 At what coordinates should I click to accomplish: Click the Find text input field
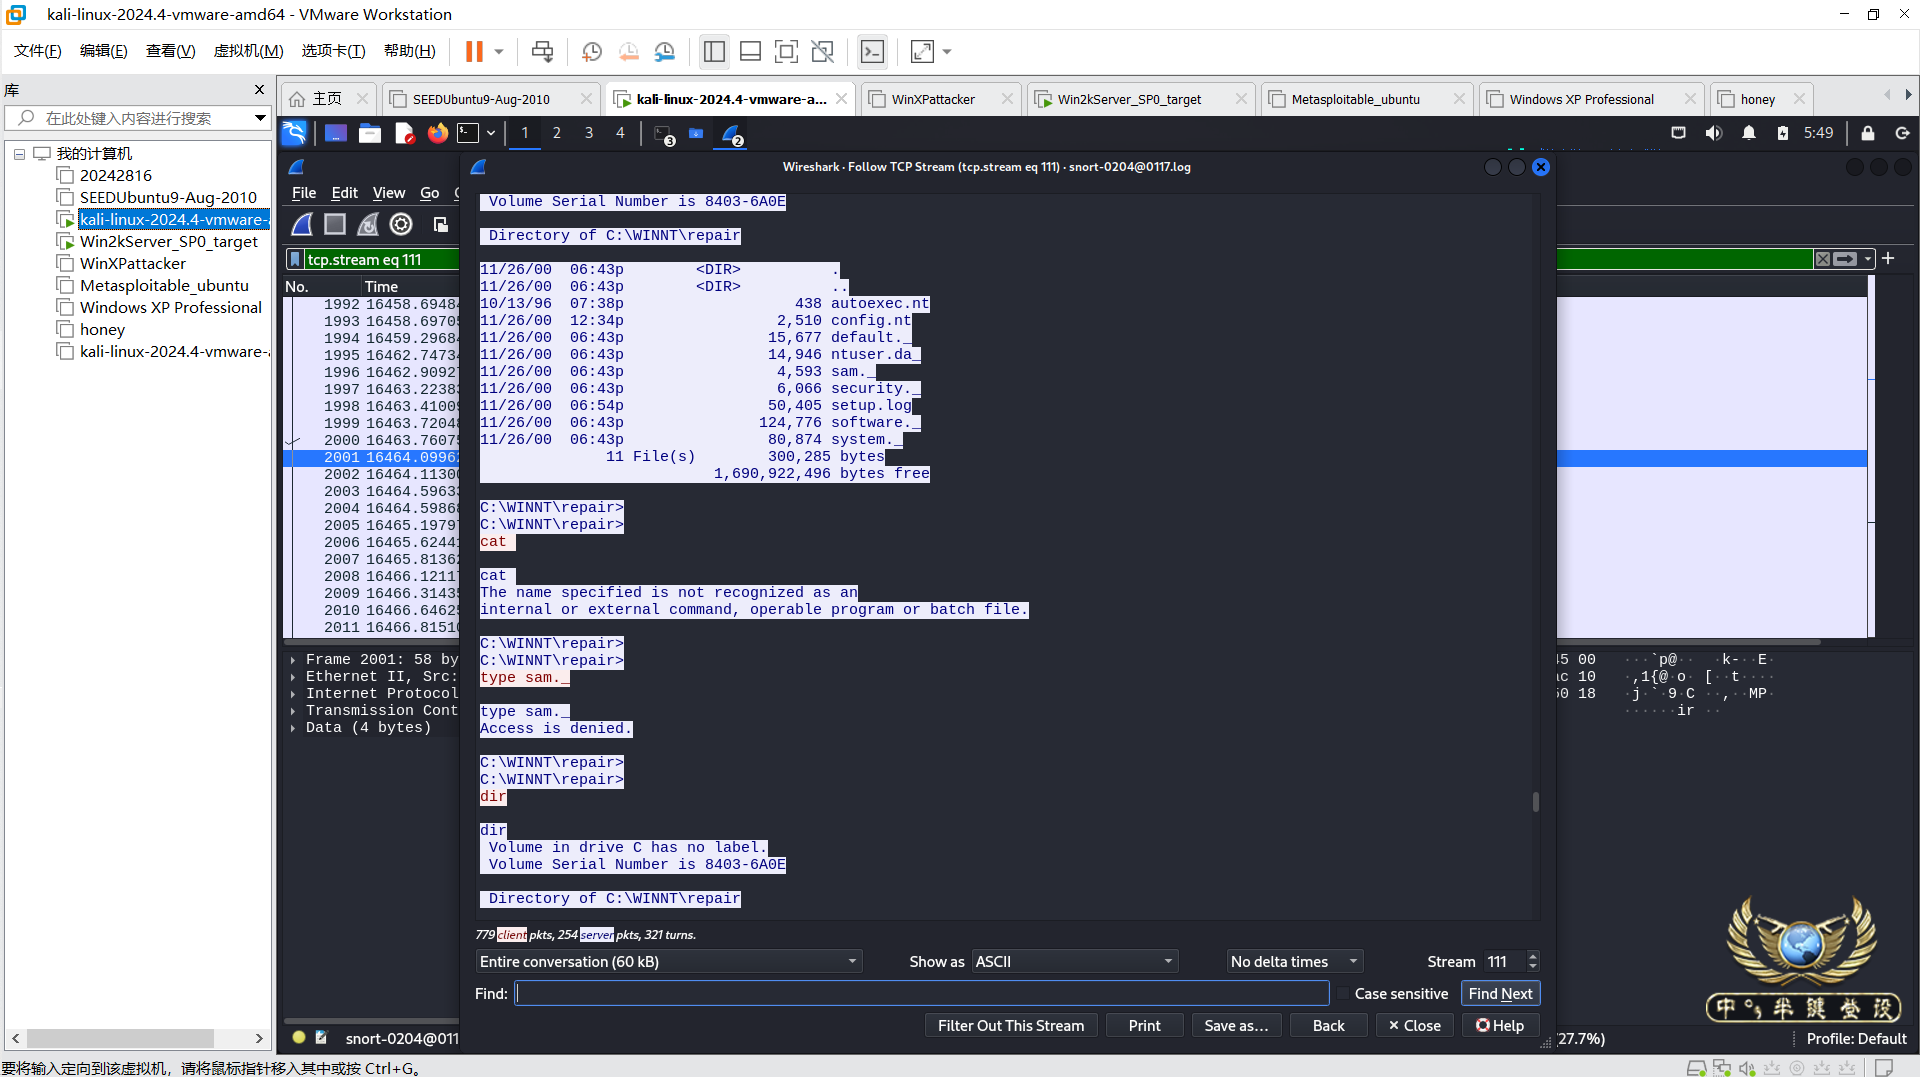(922, 994)
